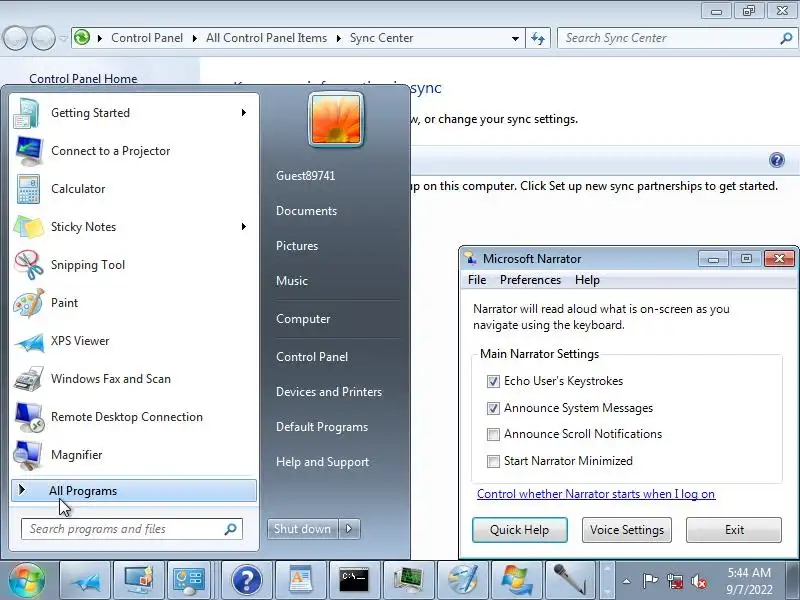Expand the Getting Started submenu arrow
Image resolution: width=800 pixels, height=600 pixels.
244,112
